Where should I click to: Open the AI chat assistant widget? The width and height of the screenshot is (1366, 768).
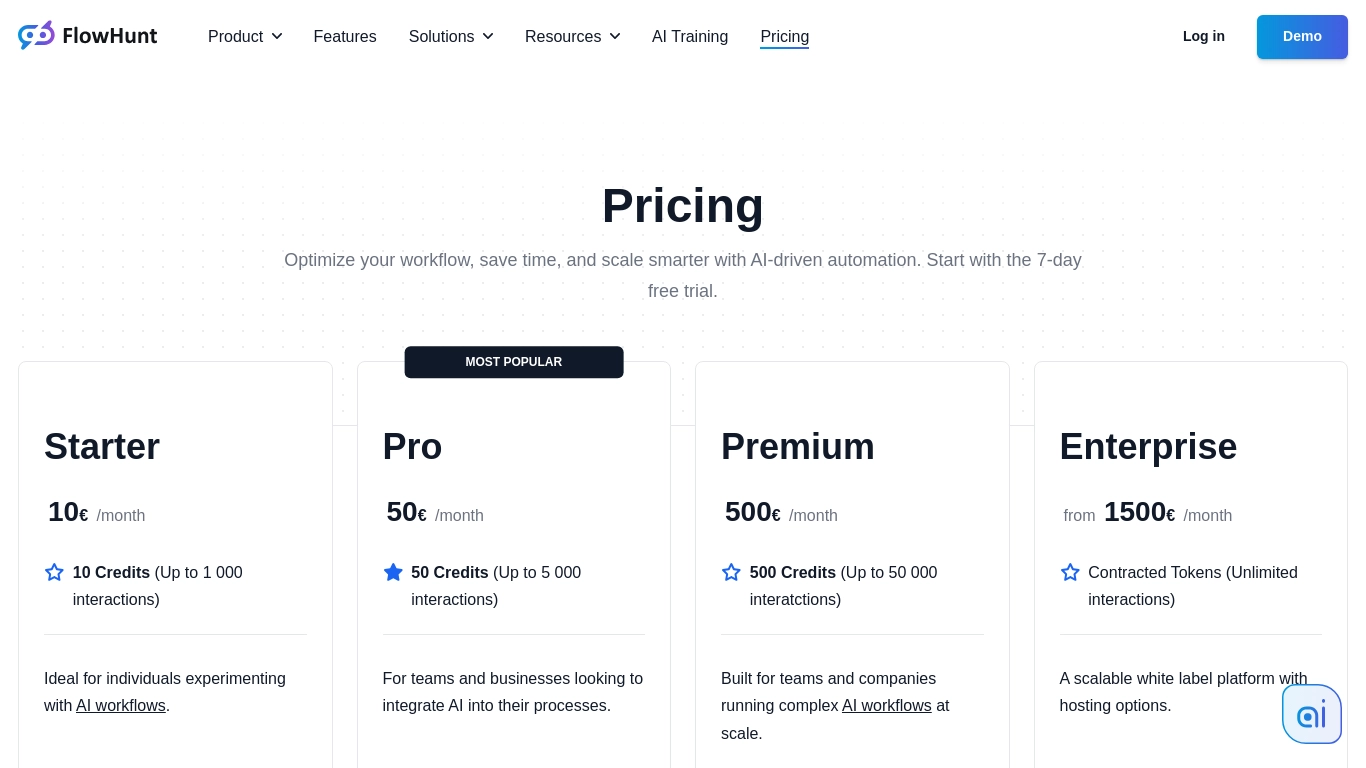(x=1312, y=713)
